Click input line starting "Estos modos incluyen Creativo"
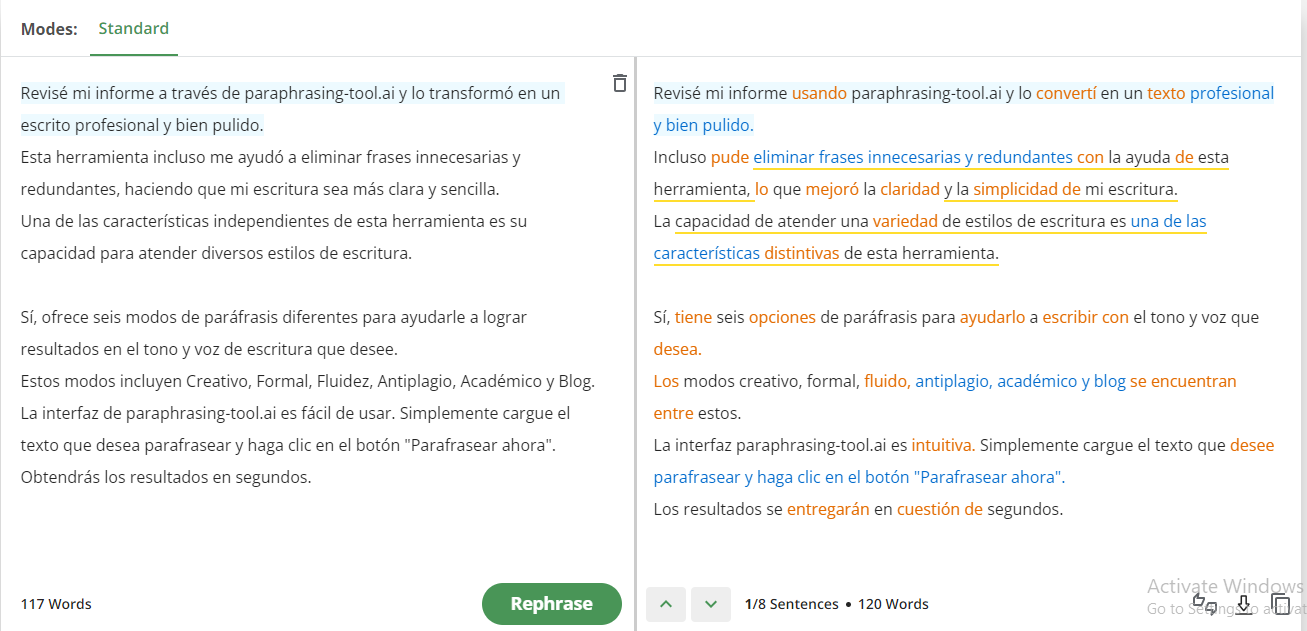 tap(308, 381)
